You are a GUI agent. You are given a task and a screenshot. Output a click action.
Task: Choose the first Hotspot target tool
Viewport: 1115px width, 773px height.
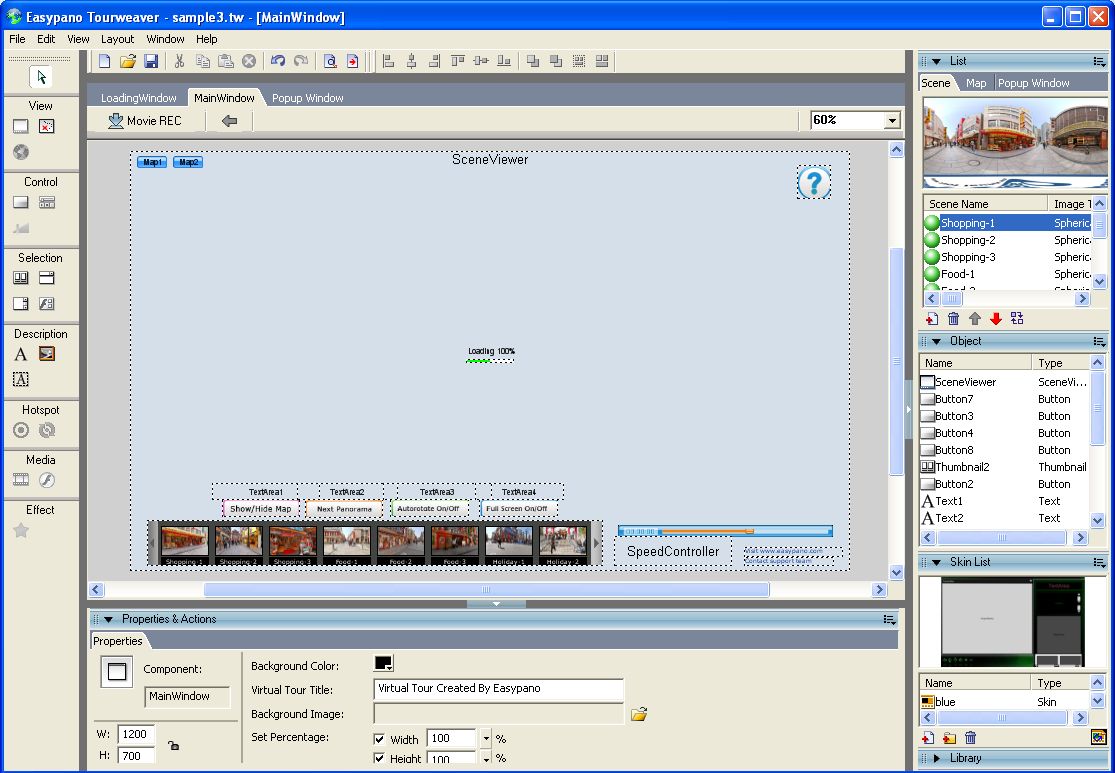point(21,430)
